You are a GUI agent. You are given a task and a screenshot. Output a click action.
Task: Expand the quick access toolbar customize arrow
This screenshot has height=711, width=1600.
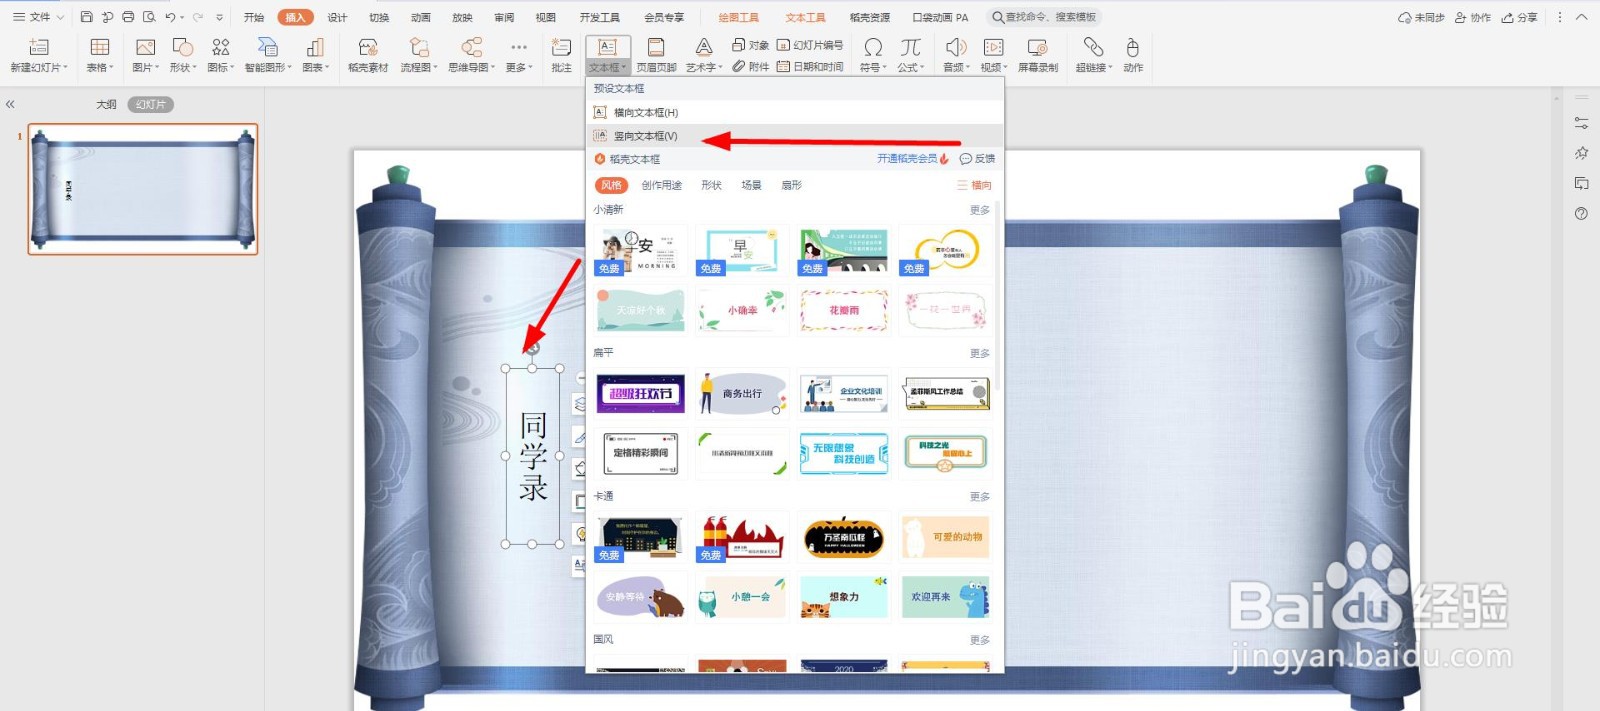219,17
